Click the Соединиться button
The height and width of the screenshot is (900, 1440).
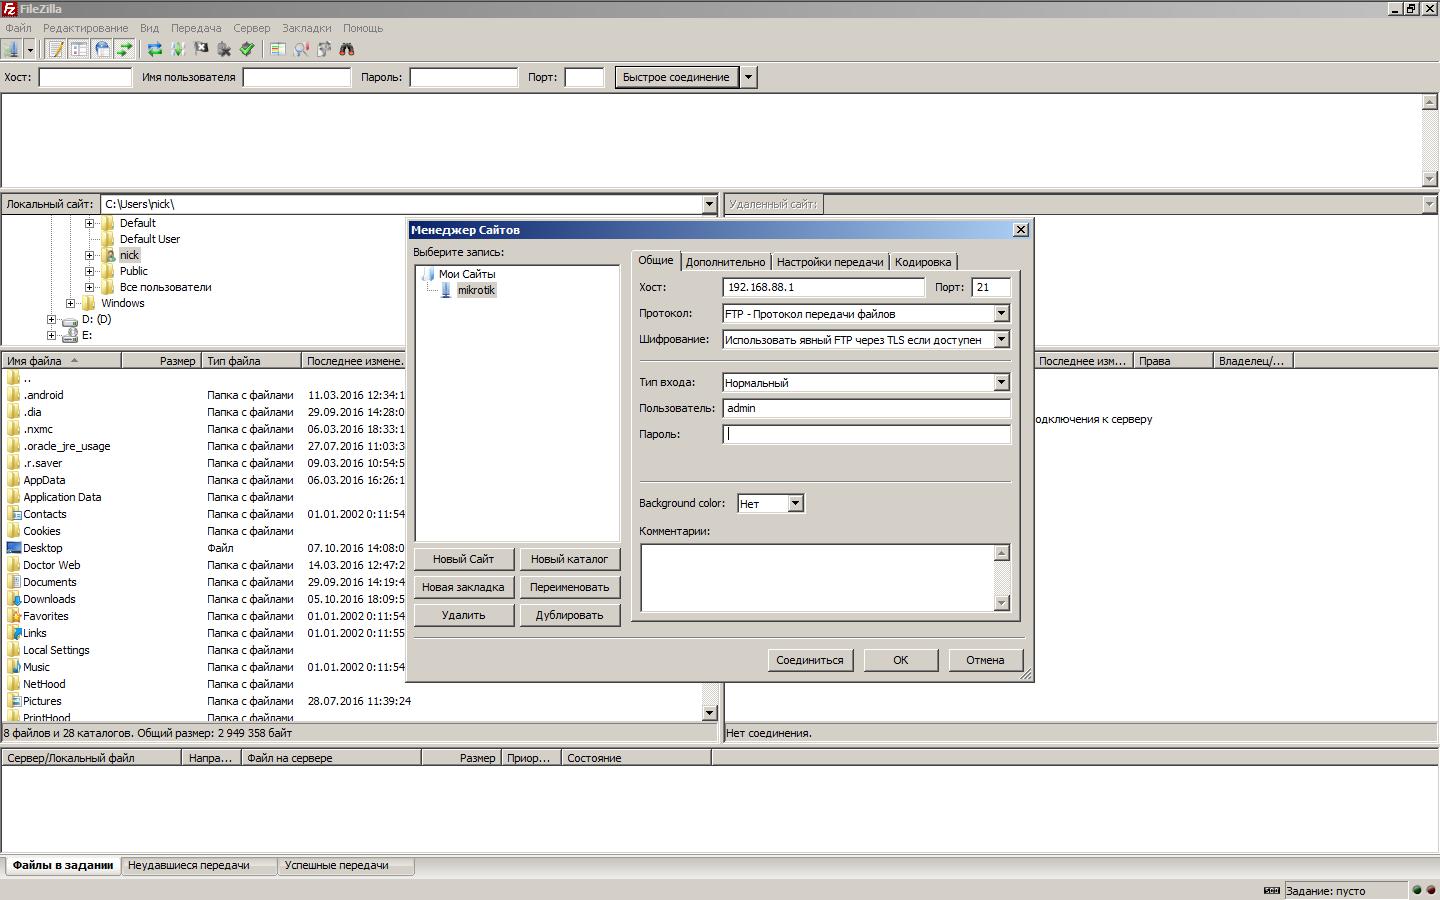810,660
